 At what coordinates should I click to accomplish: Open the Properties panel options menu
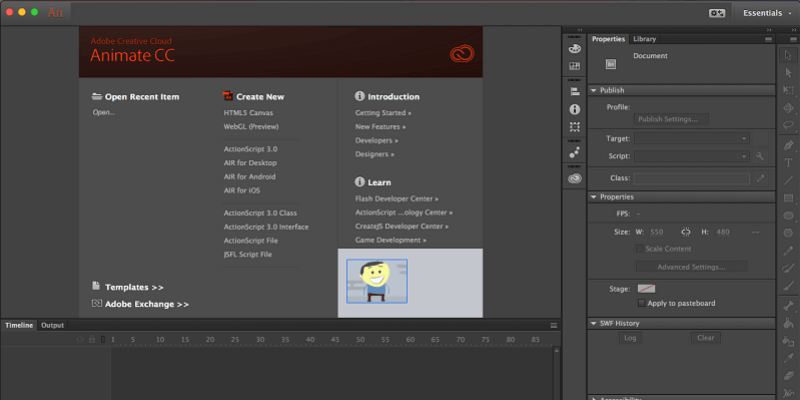[x=768, y=39]
